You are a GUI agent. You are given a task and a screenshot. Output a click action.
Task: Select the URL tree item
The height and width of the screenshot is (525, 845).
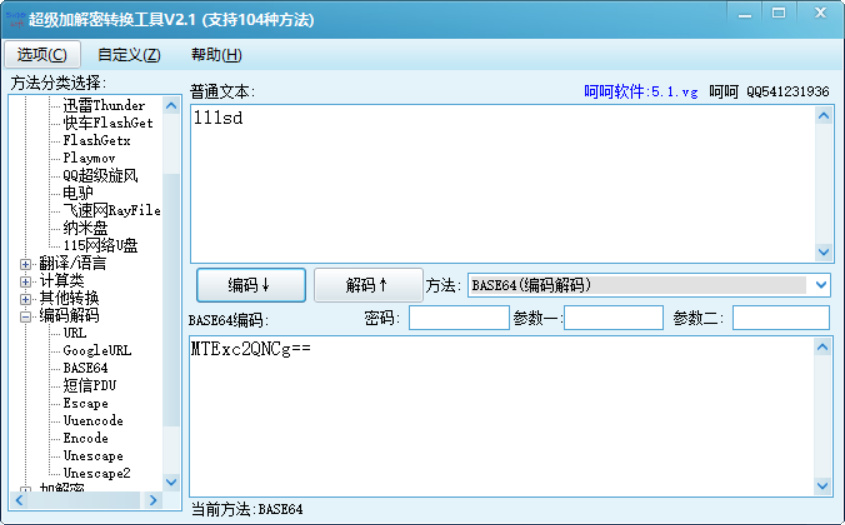(x=74, y=333)
